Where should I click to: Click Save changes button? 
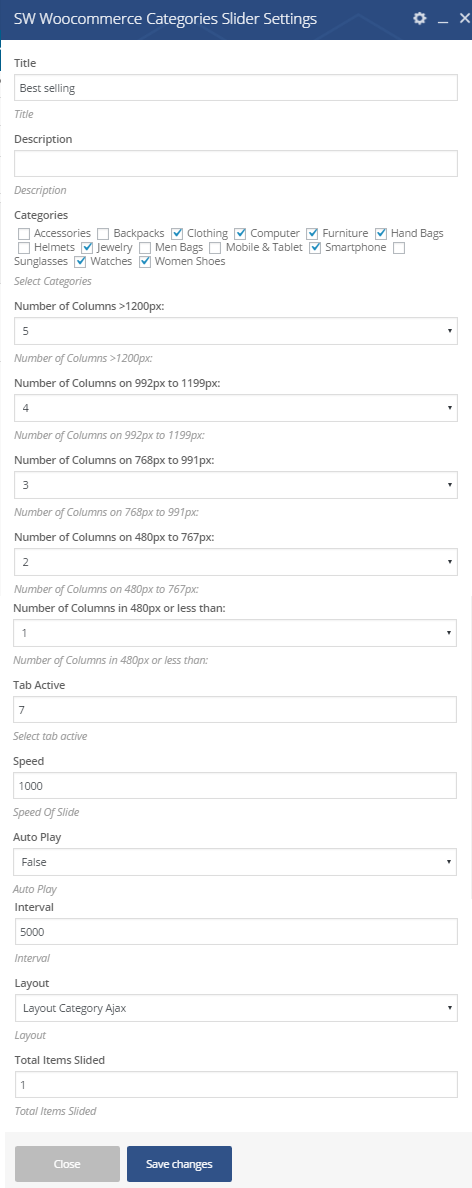[180, 1164]
